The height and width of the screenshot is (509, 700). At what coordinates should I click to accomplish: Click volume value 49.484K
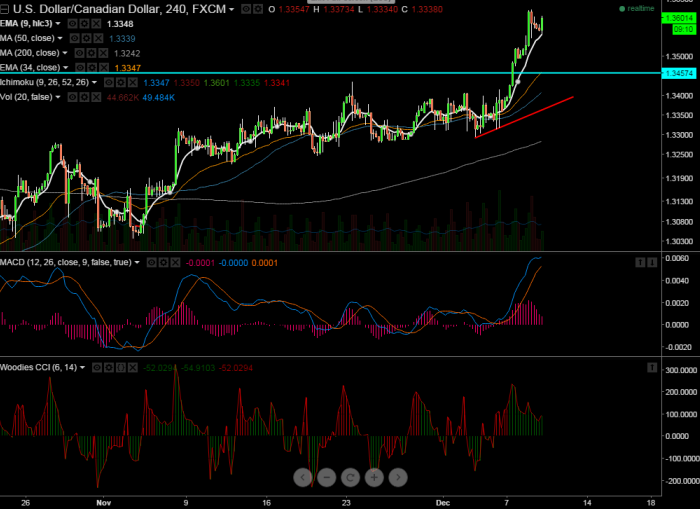(x=158, y=98)
